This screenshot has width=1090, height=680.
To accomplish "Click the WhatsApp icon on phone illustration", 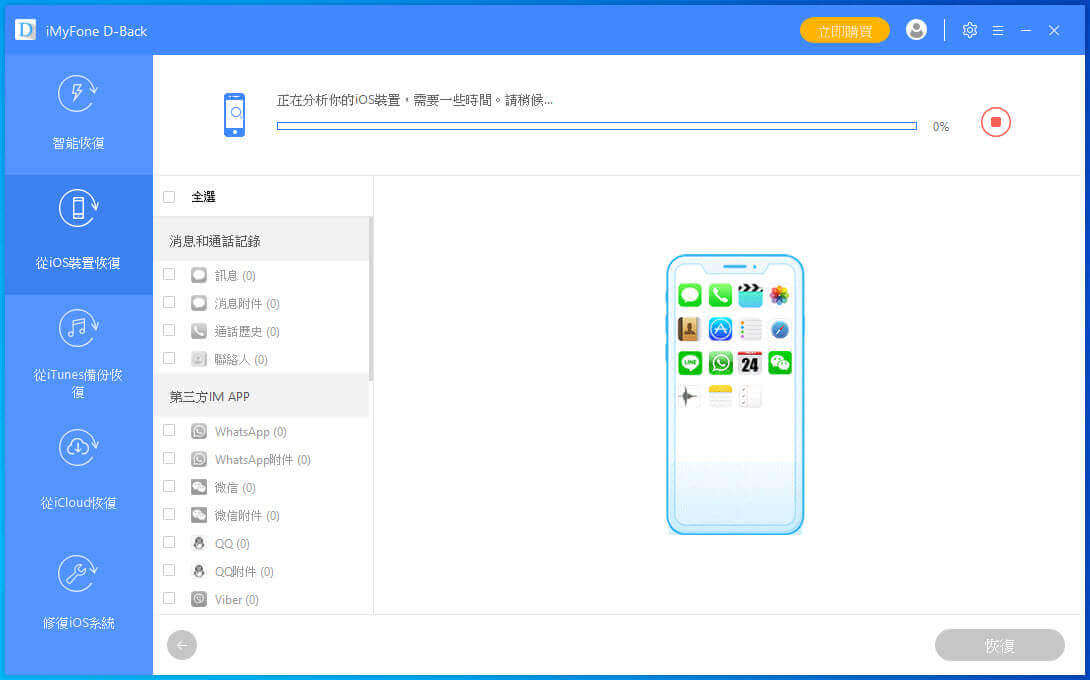I will coord(720,362).
